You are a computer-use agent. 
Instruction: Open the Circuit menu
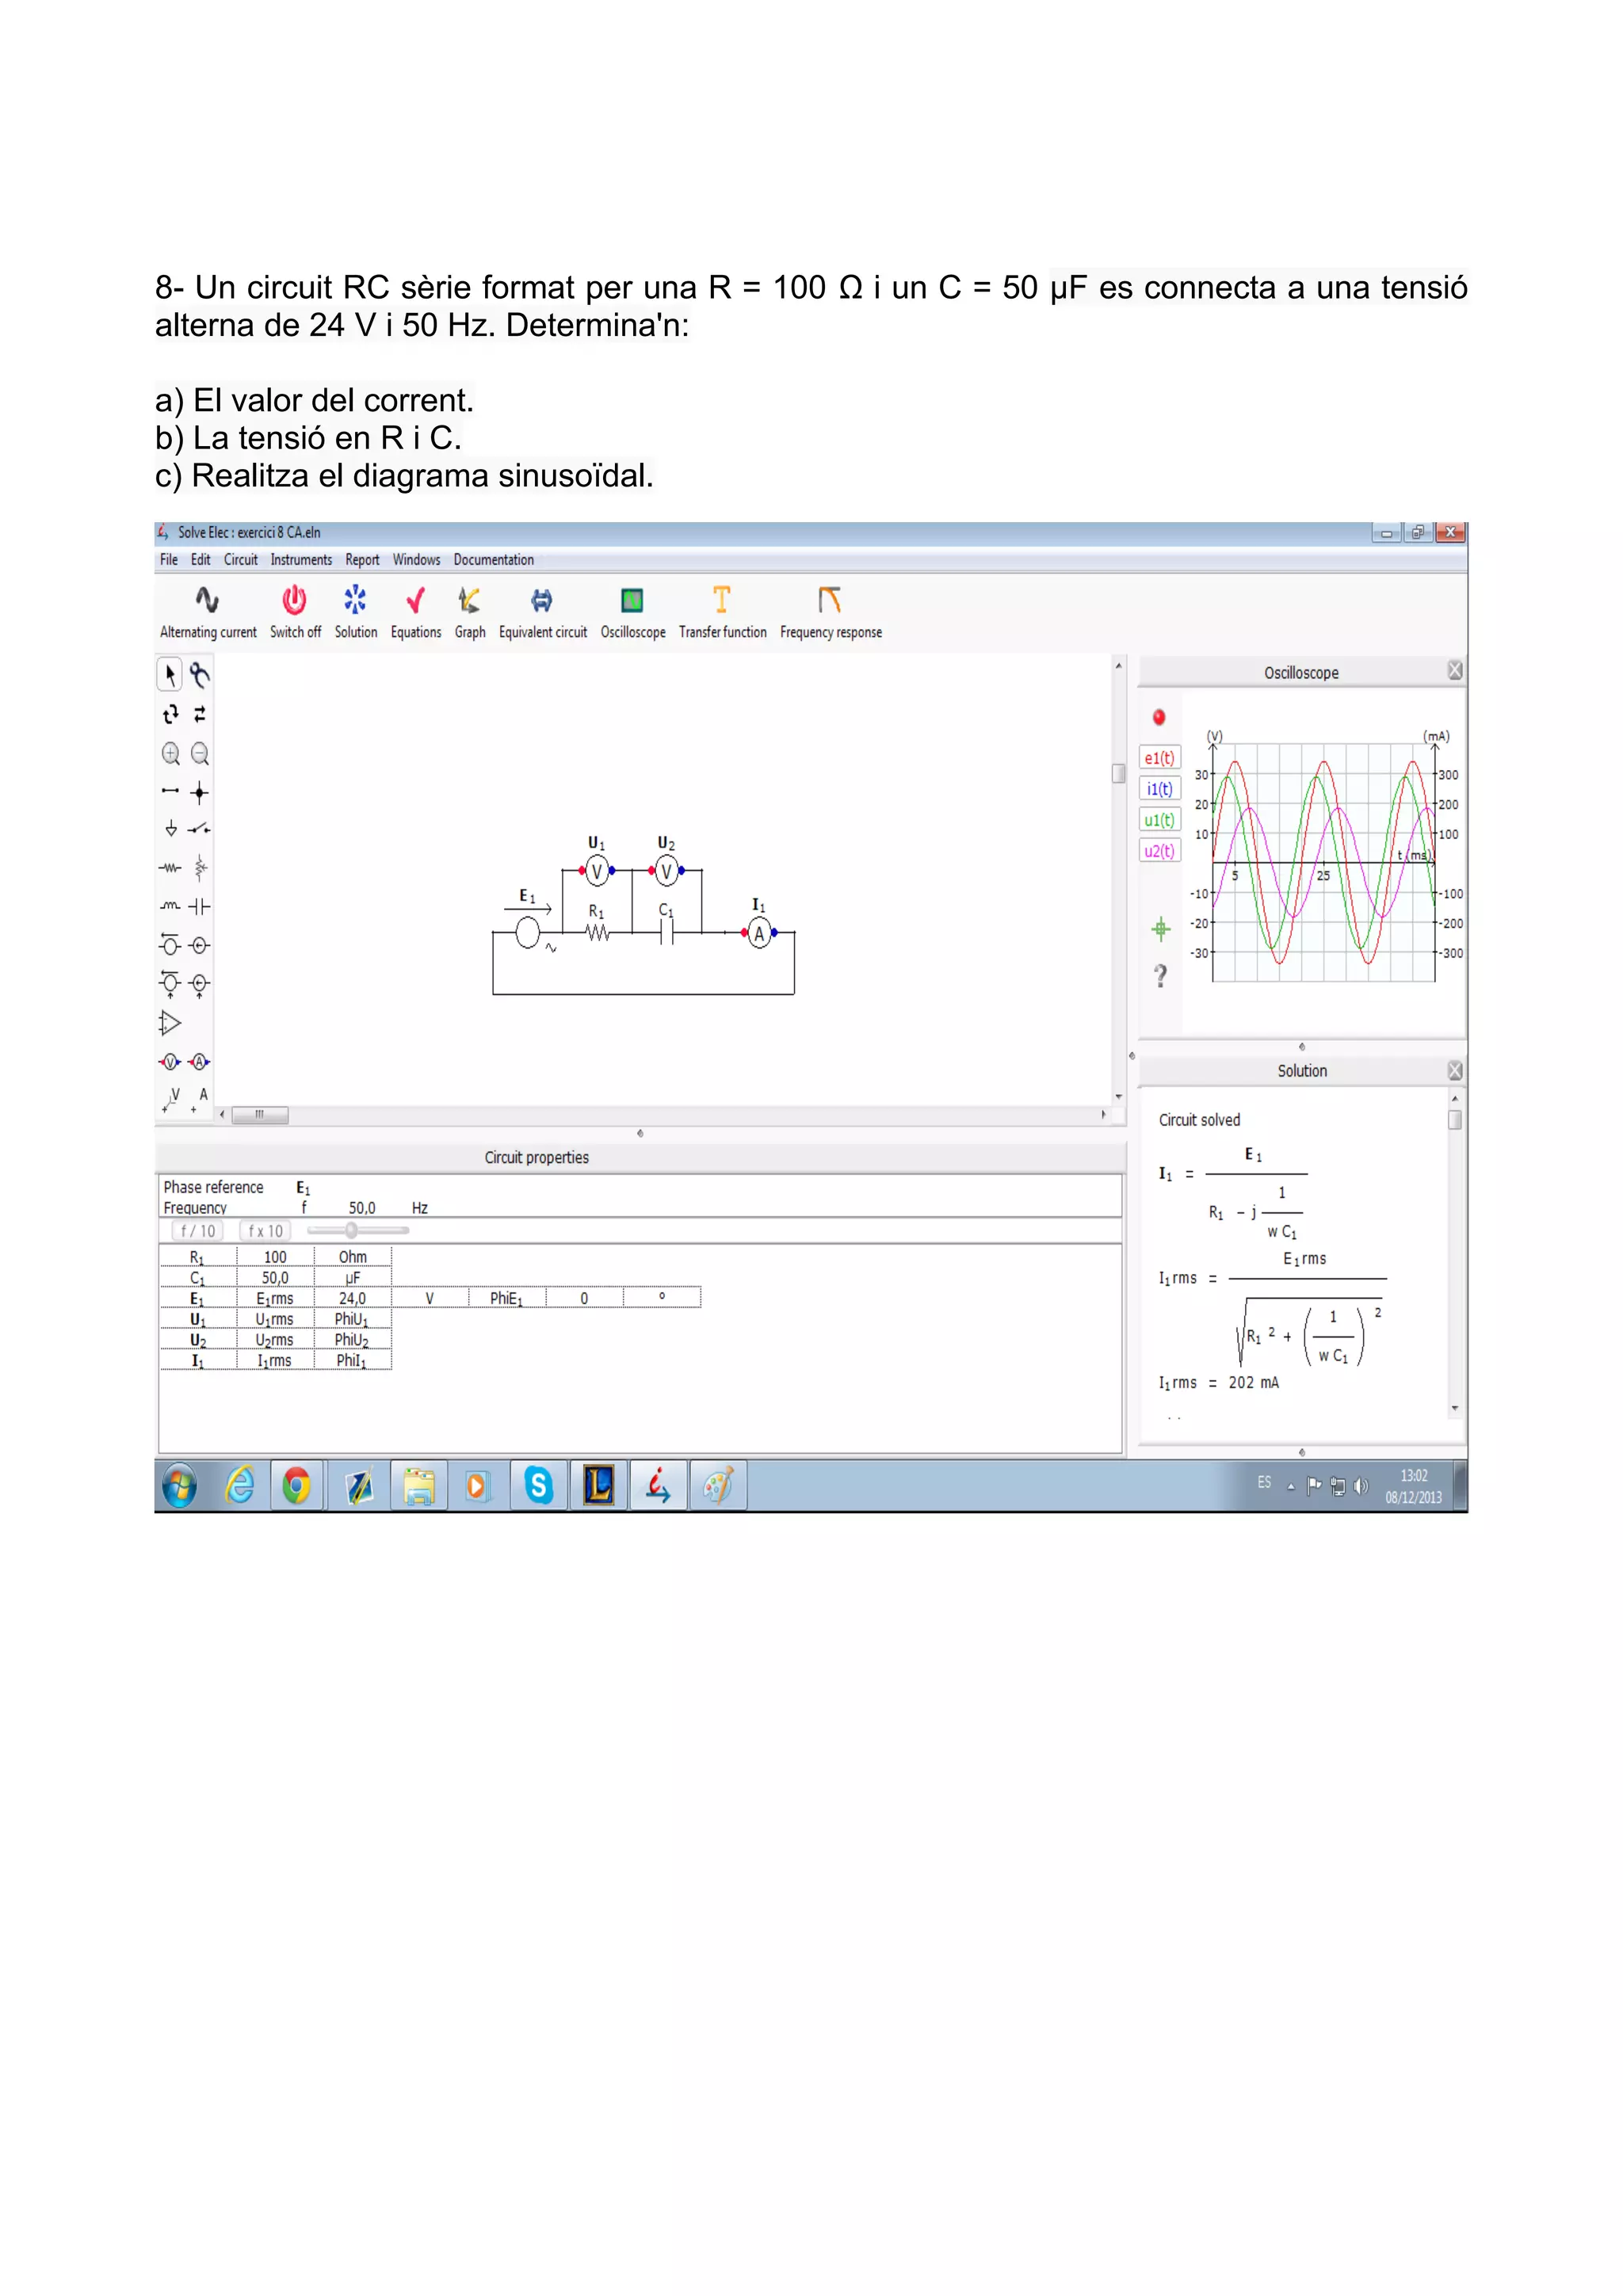tap(241, 560)
